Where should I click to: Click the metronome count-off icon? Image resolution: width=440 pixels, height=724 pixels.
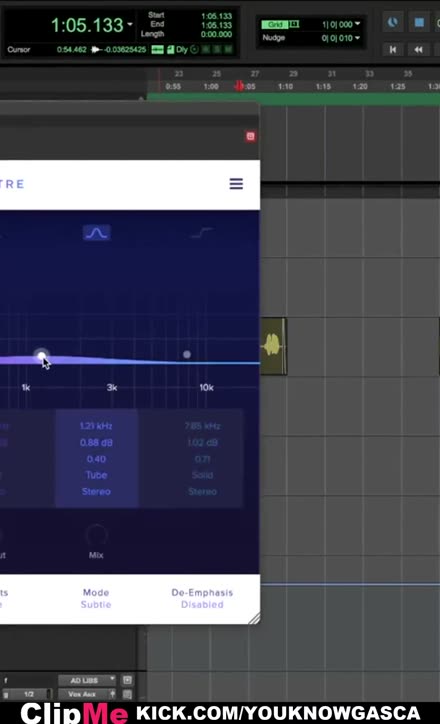tap(392, 23)
